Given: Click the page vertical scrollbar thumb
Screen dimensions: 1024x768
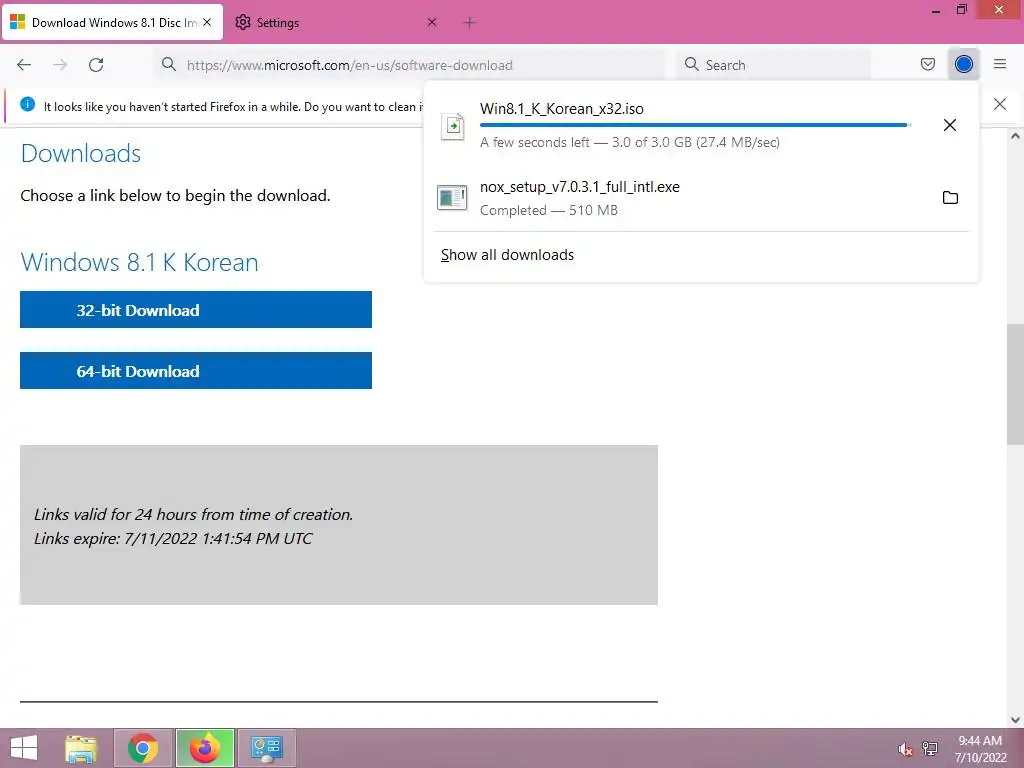Looking at the screenshot, I should pyautogui.click(x=1015, y=384).
